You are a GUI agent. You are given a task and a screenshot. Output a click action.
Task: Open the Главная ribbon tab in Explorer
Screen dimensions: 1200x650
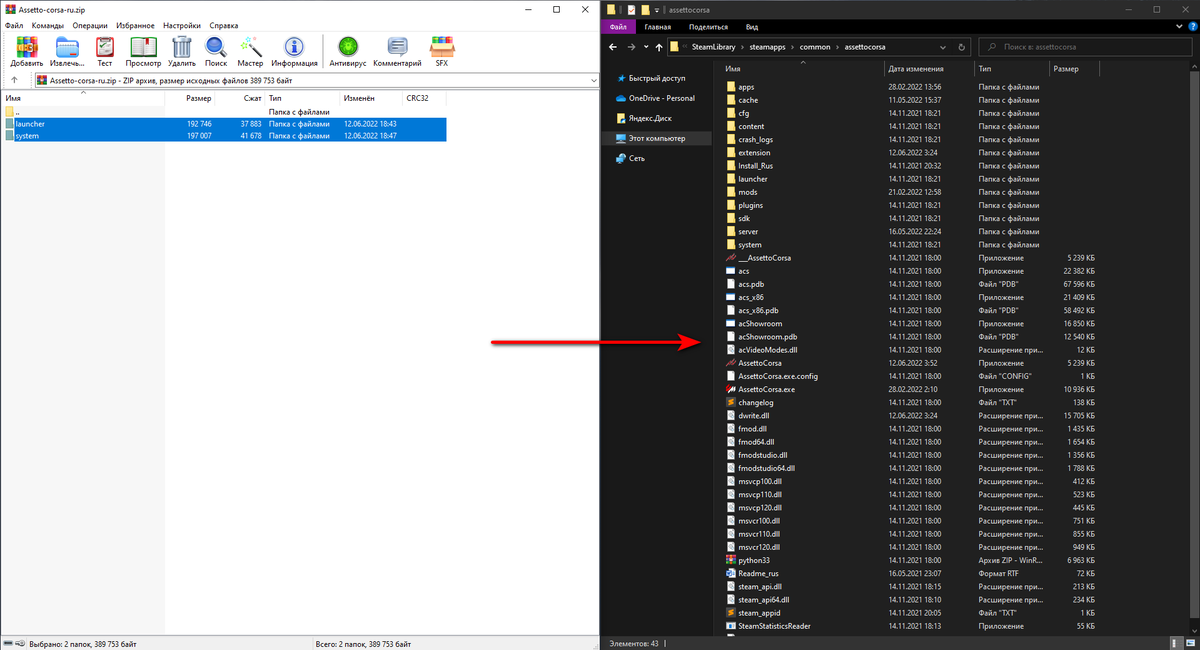(658, 27)
